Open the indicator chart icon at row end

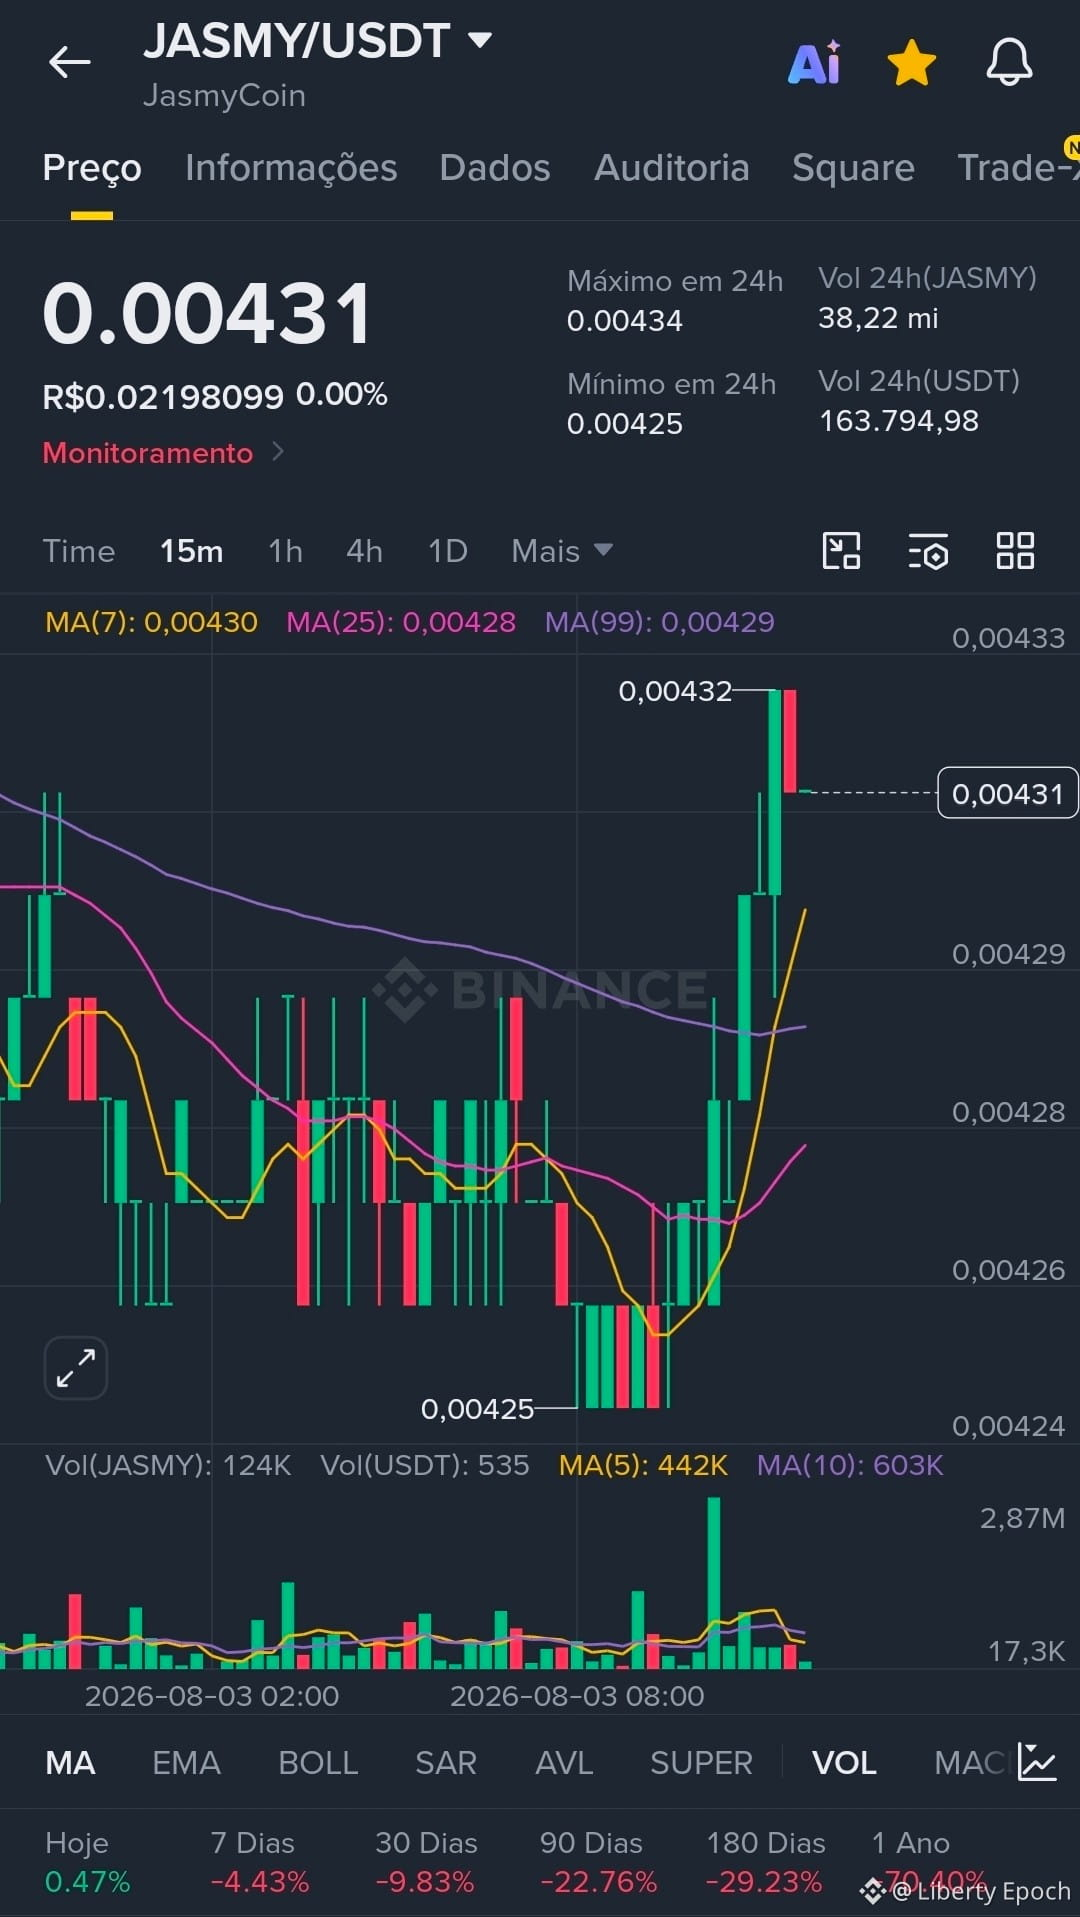[1037, 1761]
